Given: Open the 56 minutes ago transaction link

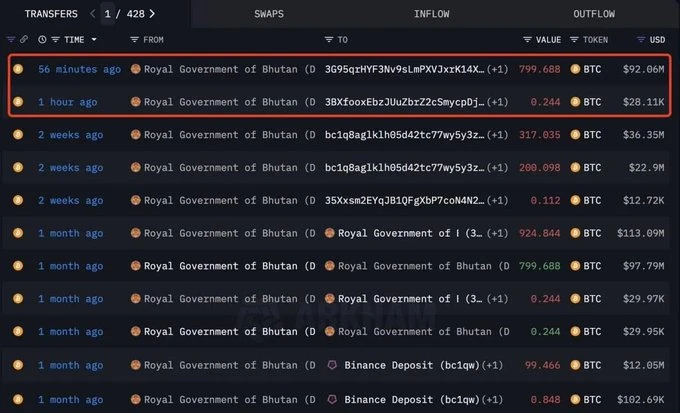Looking at the screenshot, I should click(x=79, y=70).
